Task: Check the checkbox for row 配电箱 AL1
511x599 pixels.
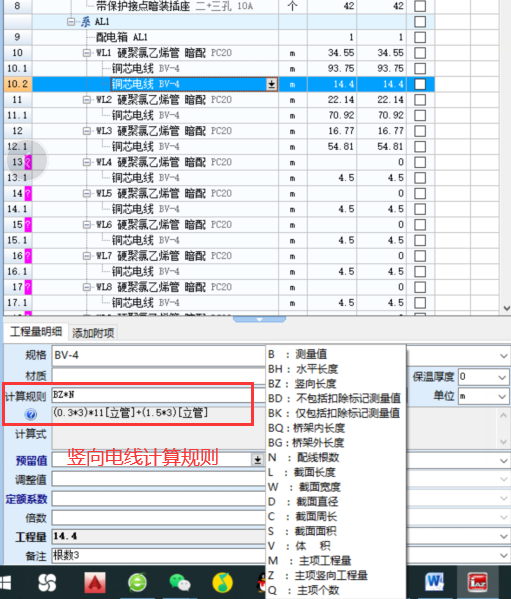Action: (x=420, y=37)
